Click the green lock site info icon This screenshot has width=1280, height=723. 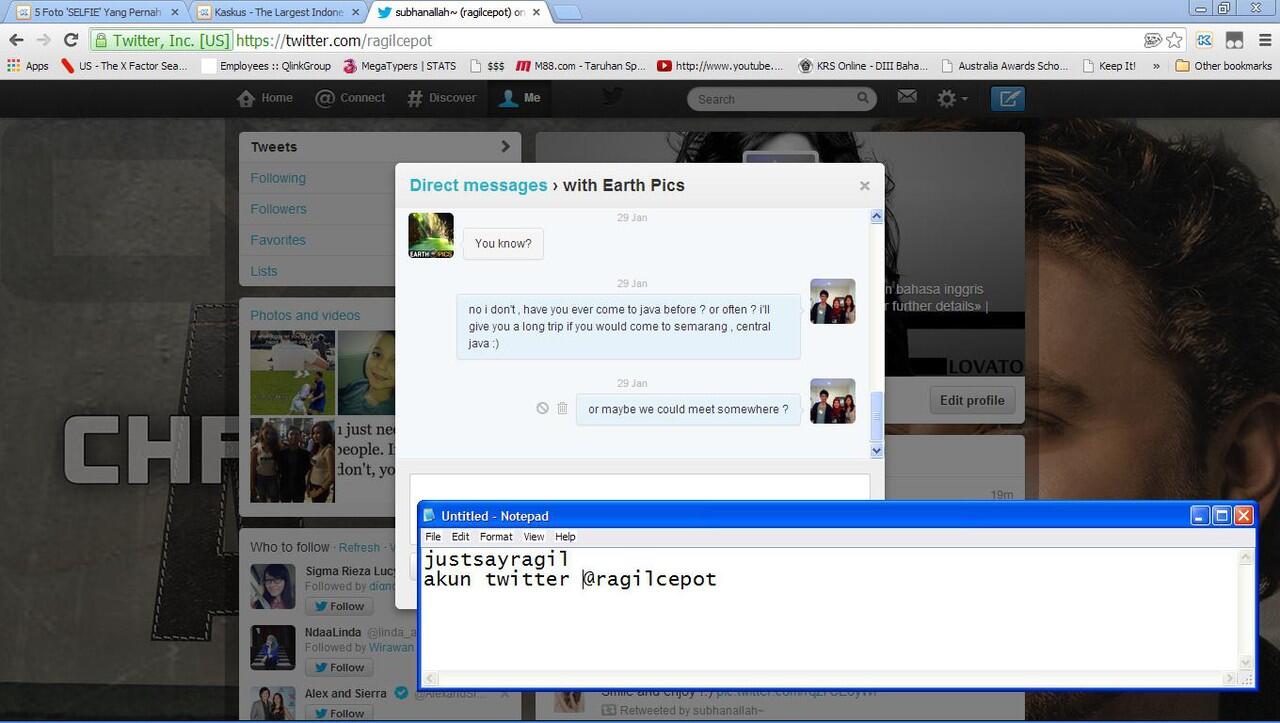(x=100, y=41)
